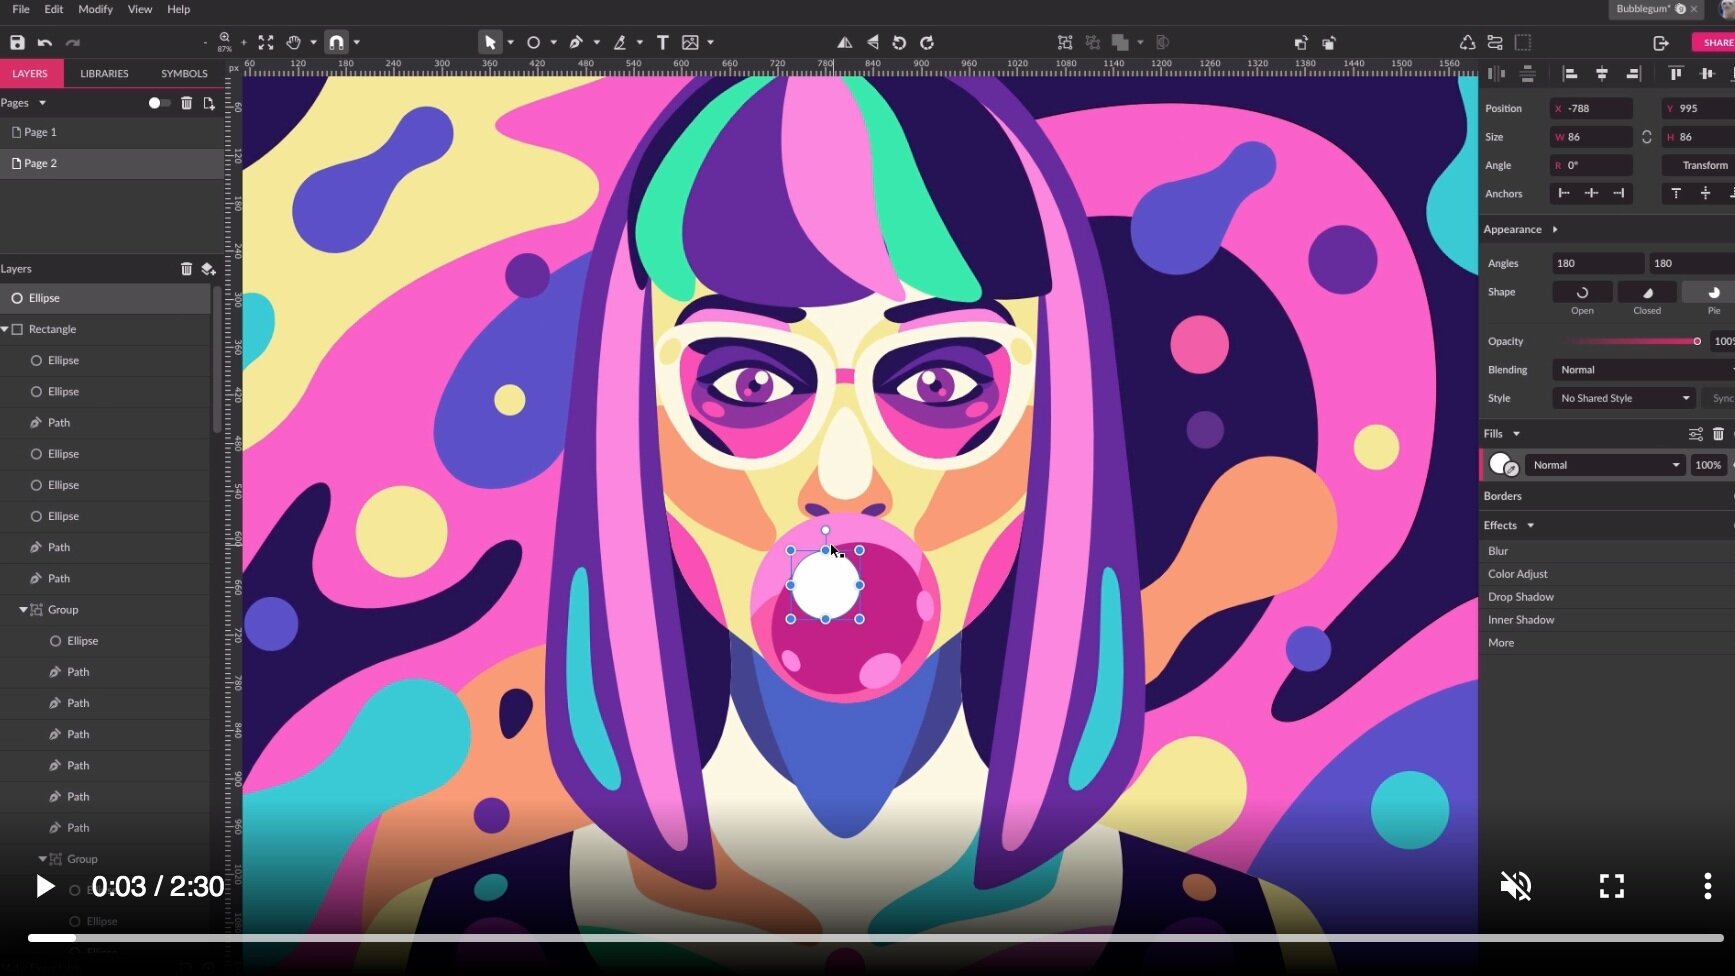The width and height of the screenshot is (1735, 976).
Task: Select the Freehand drawing tool
Action: coord(622,42)
